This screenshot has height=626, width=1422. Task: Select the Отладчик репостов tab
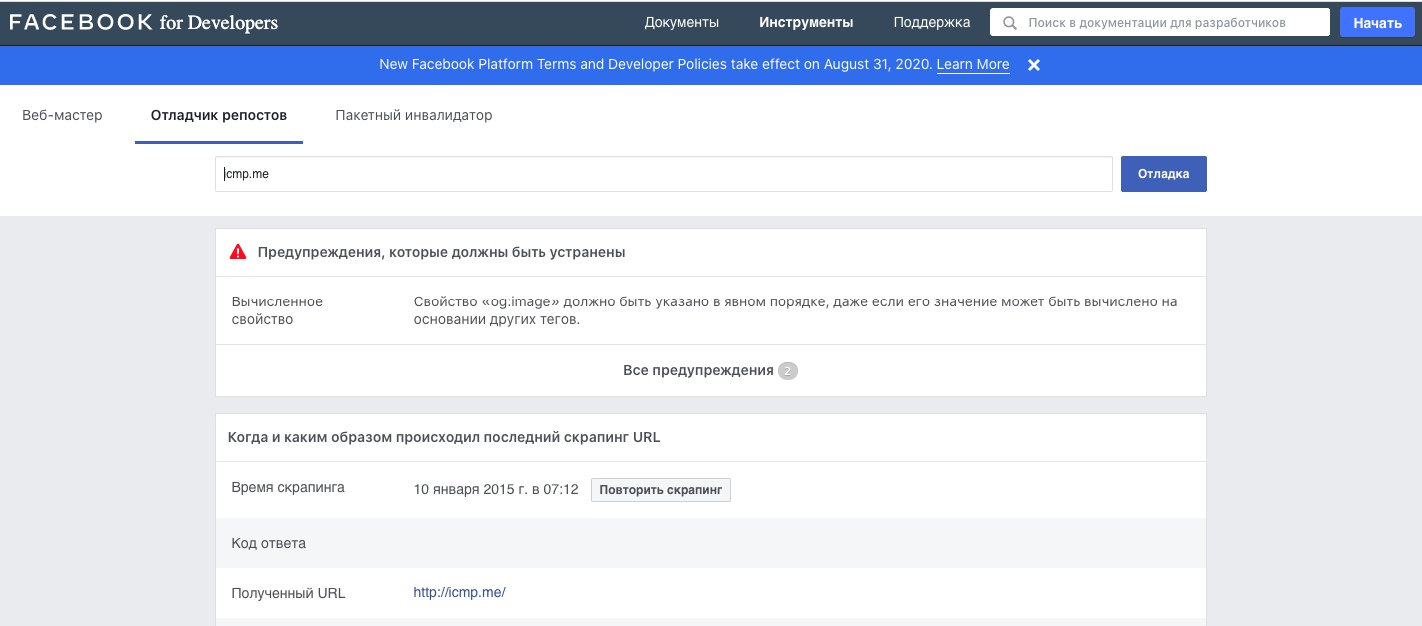click(x=219, y=115)
